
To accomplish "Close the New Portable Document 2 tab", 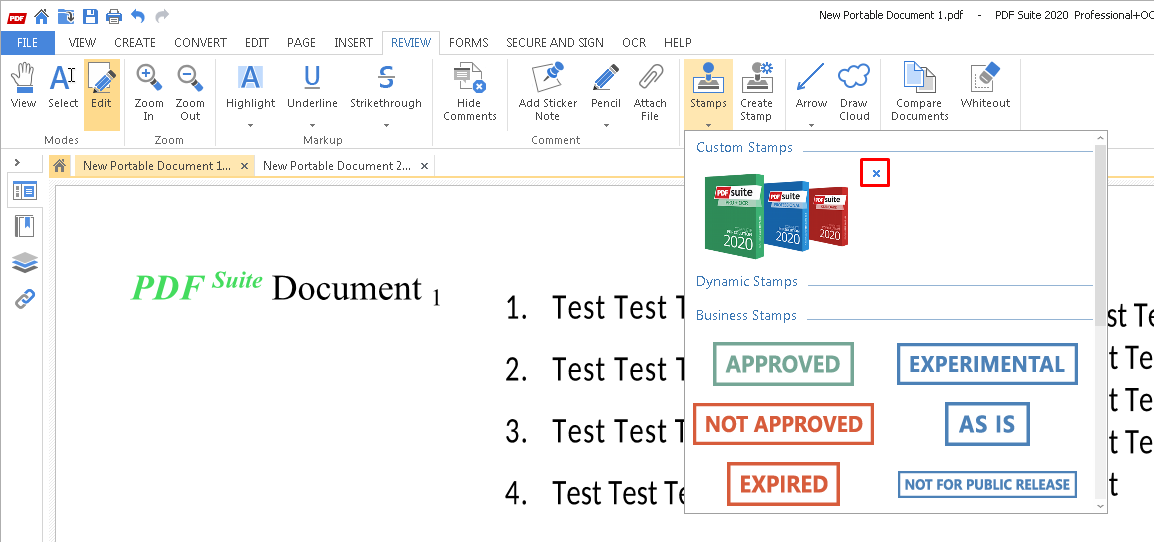I will tap(424, 166).
